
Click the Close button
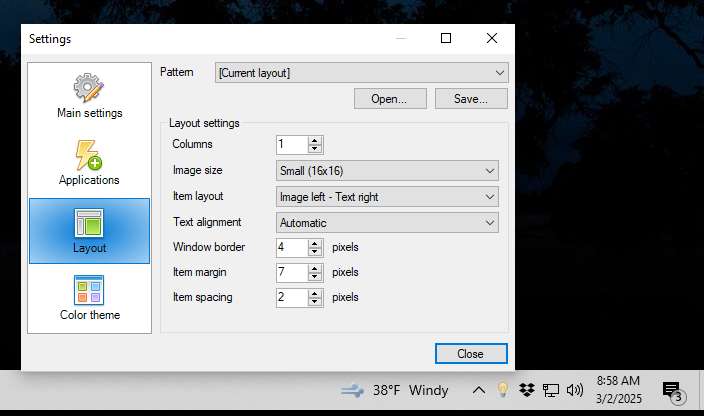coord(471,354)
